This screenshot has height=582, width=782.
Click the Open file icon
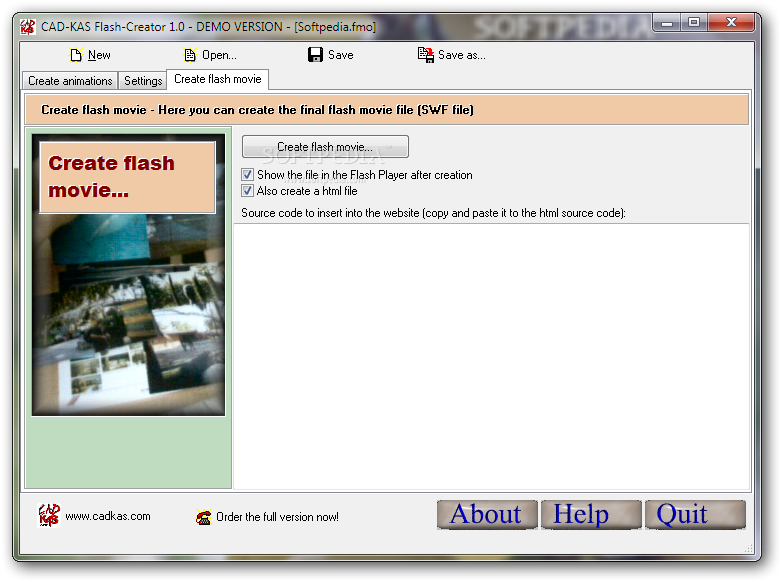point(190,55)
